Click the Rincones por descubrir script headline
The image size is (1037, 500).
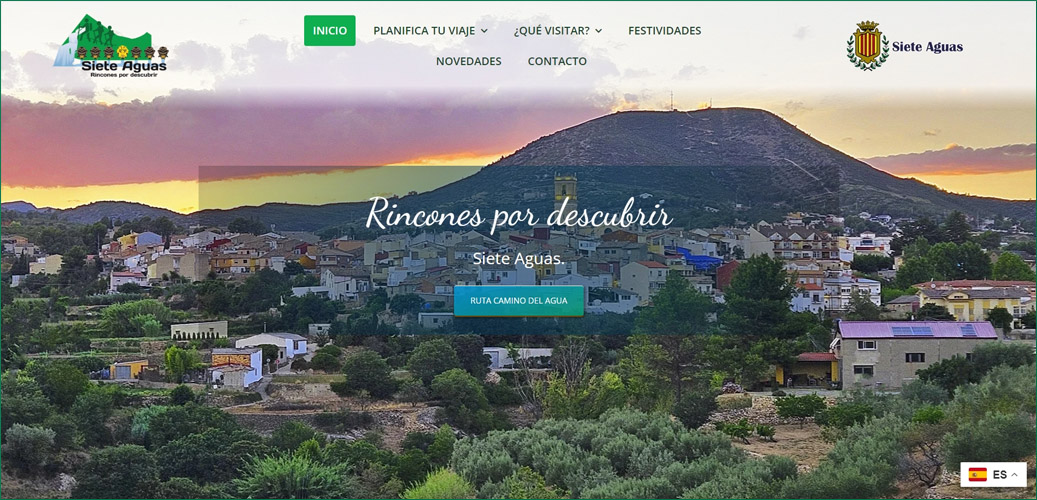(519, 214)
